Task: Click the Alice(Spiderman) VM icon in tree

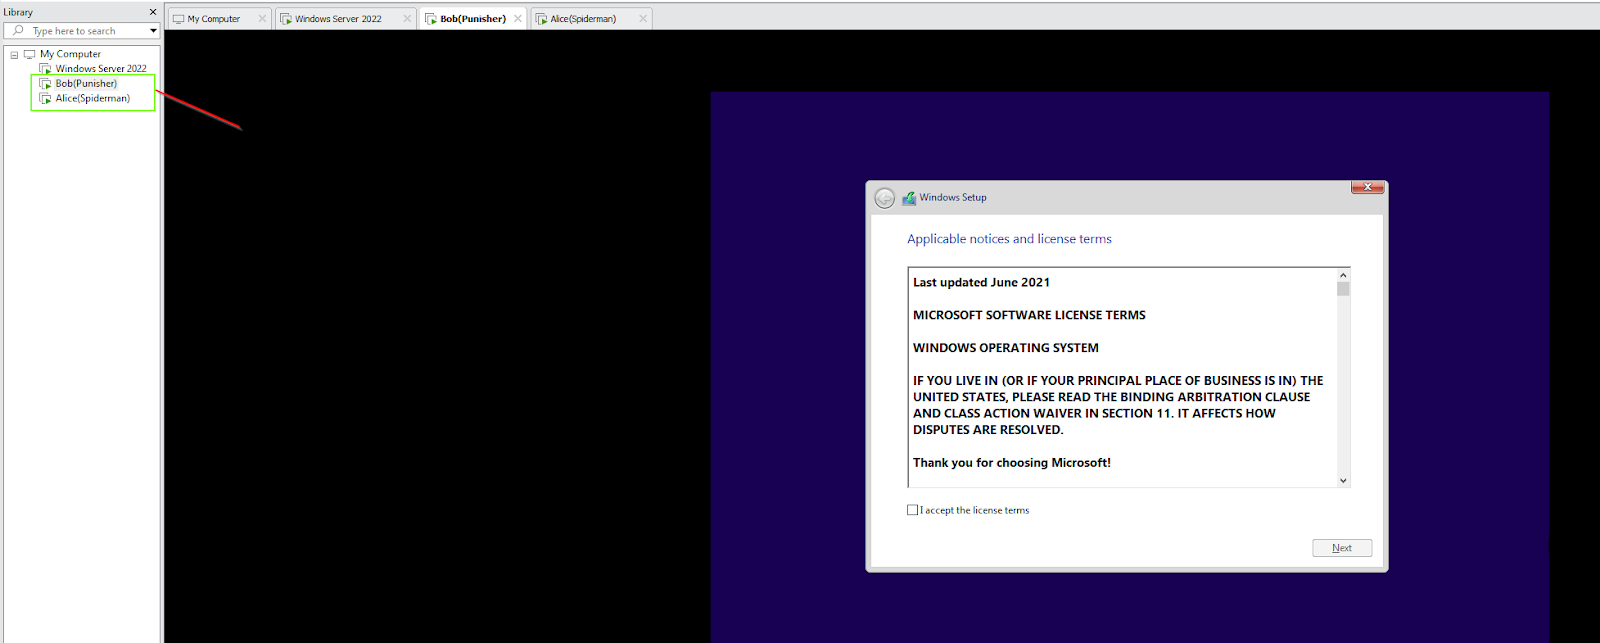Action: pyautogui.click(x=45, y=99)
